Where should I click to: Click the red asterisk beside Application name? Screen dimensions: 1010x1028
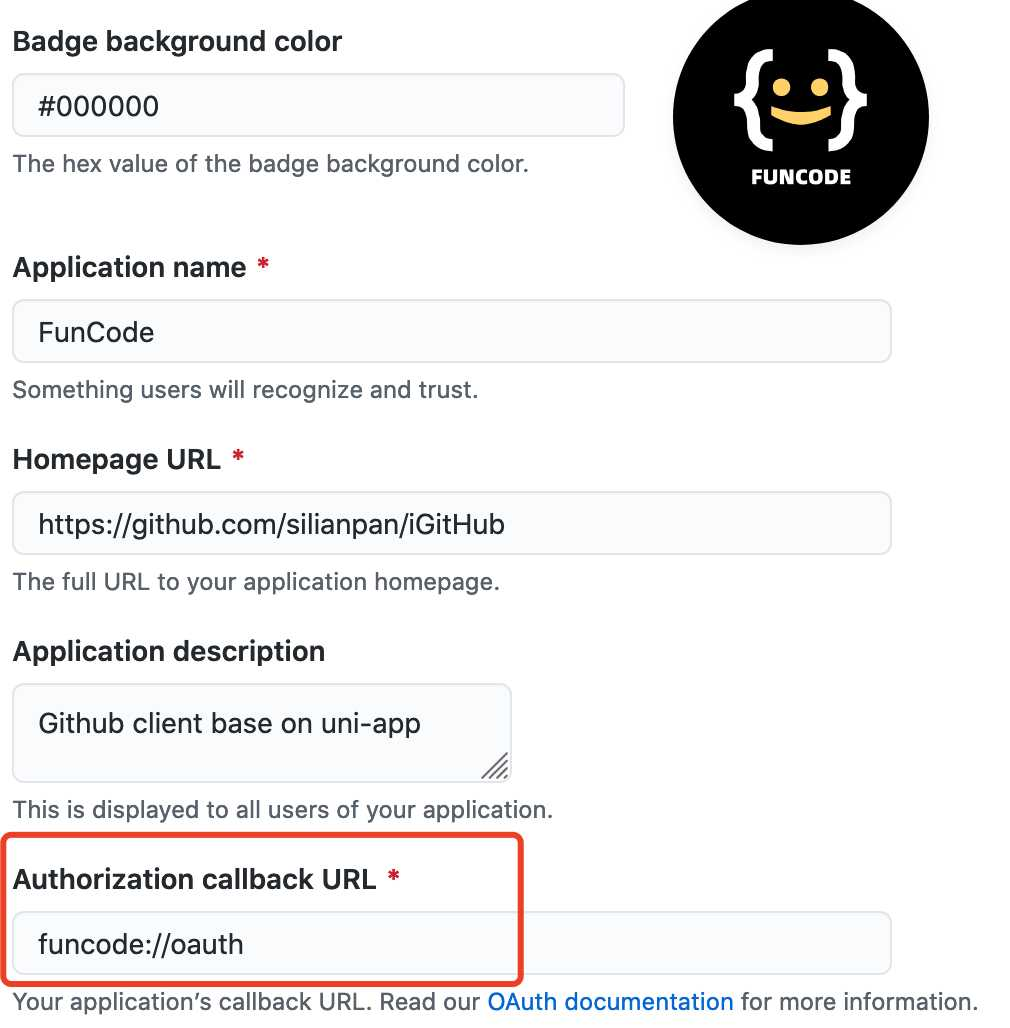pyautogui.click(x=263, y=264)
